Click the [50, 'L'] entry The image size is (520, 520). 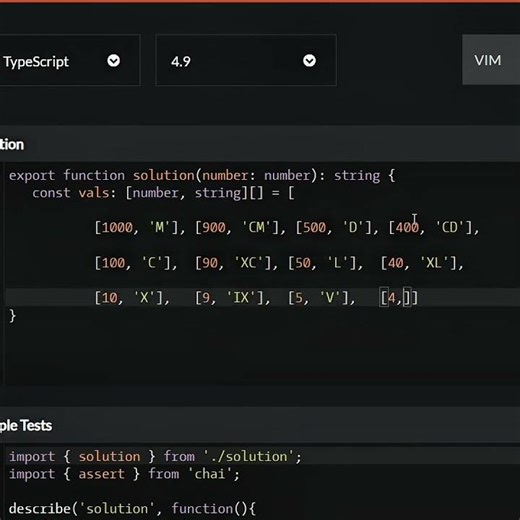click(x=322, y=263)
